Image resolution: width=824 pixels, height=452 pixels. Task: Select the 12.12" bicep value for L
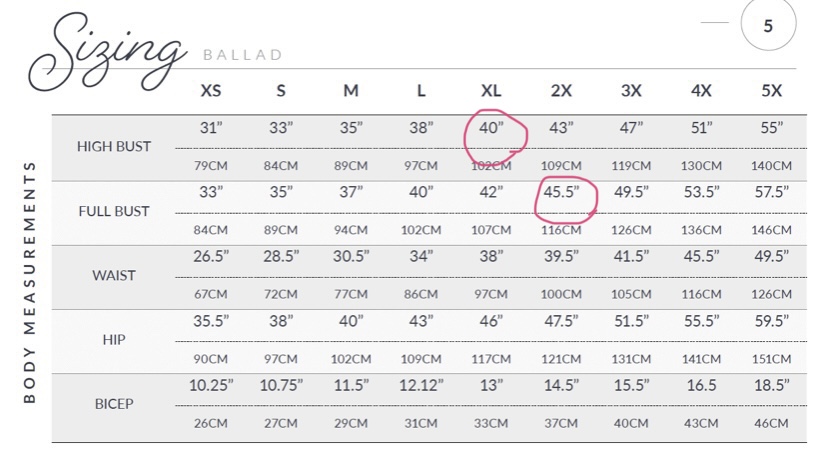coord(421,385)
